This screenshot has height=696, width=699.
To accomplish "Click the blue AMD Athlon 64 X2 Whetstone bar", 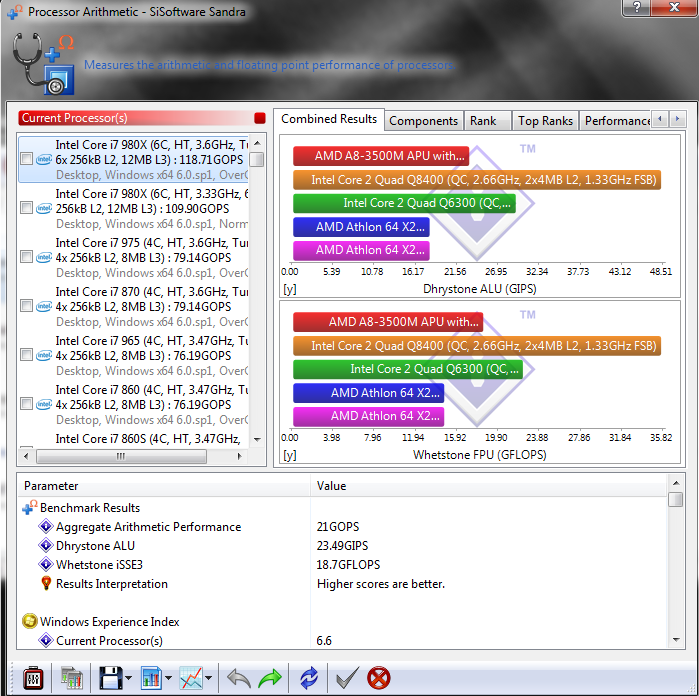I will [369, 393].
